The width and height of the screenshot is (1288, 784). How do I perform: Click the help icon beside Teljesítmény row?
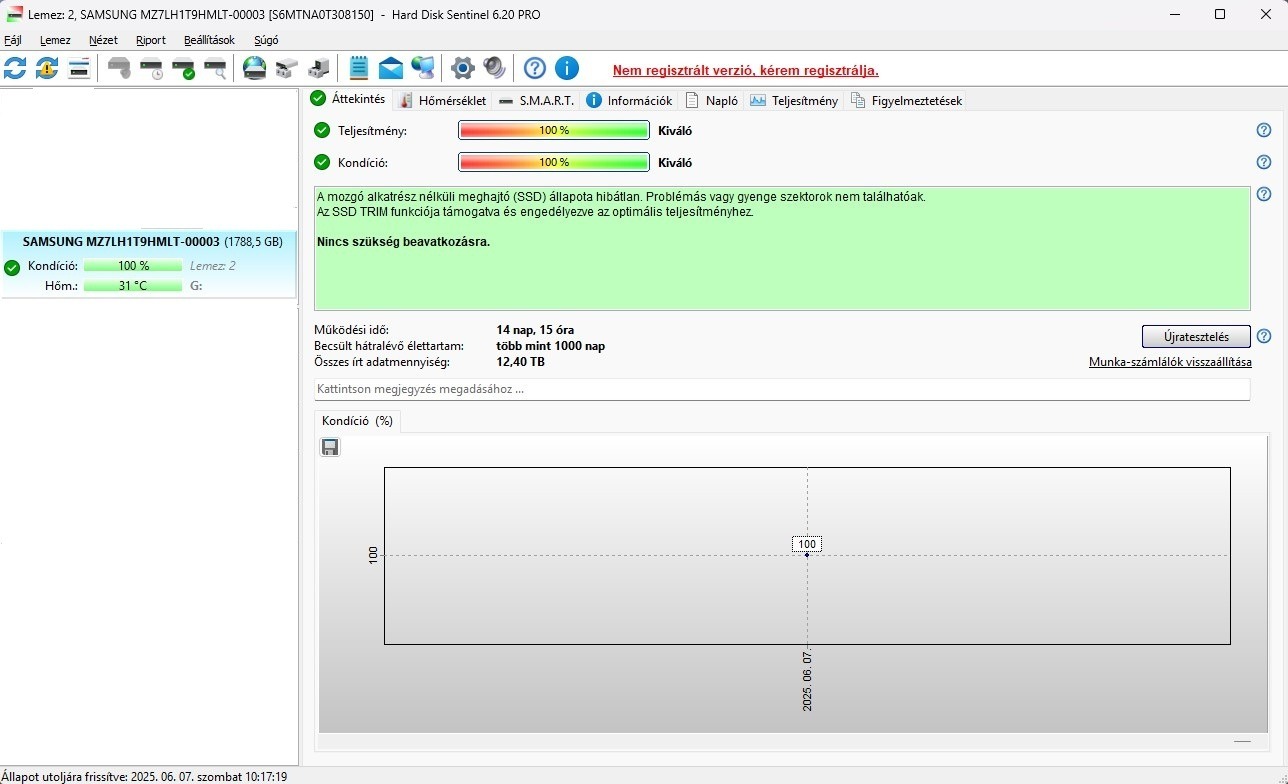point(1264,130)
